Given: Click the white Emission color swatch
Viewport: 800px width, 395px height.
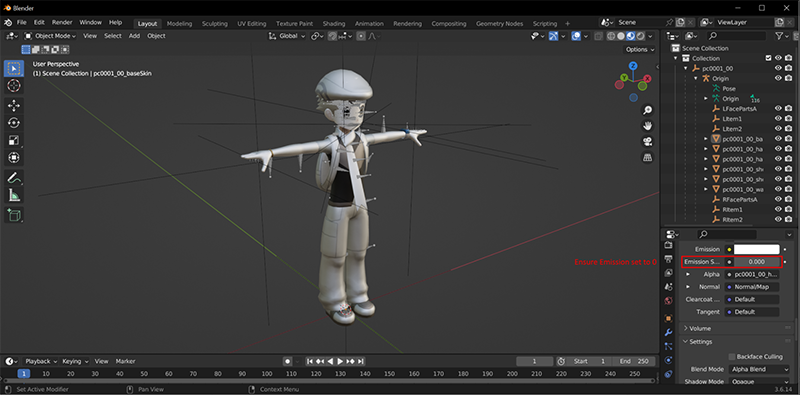Looking at the screenshot, I should 757,250.
